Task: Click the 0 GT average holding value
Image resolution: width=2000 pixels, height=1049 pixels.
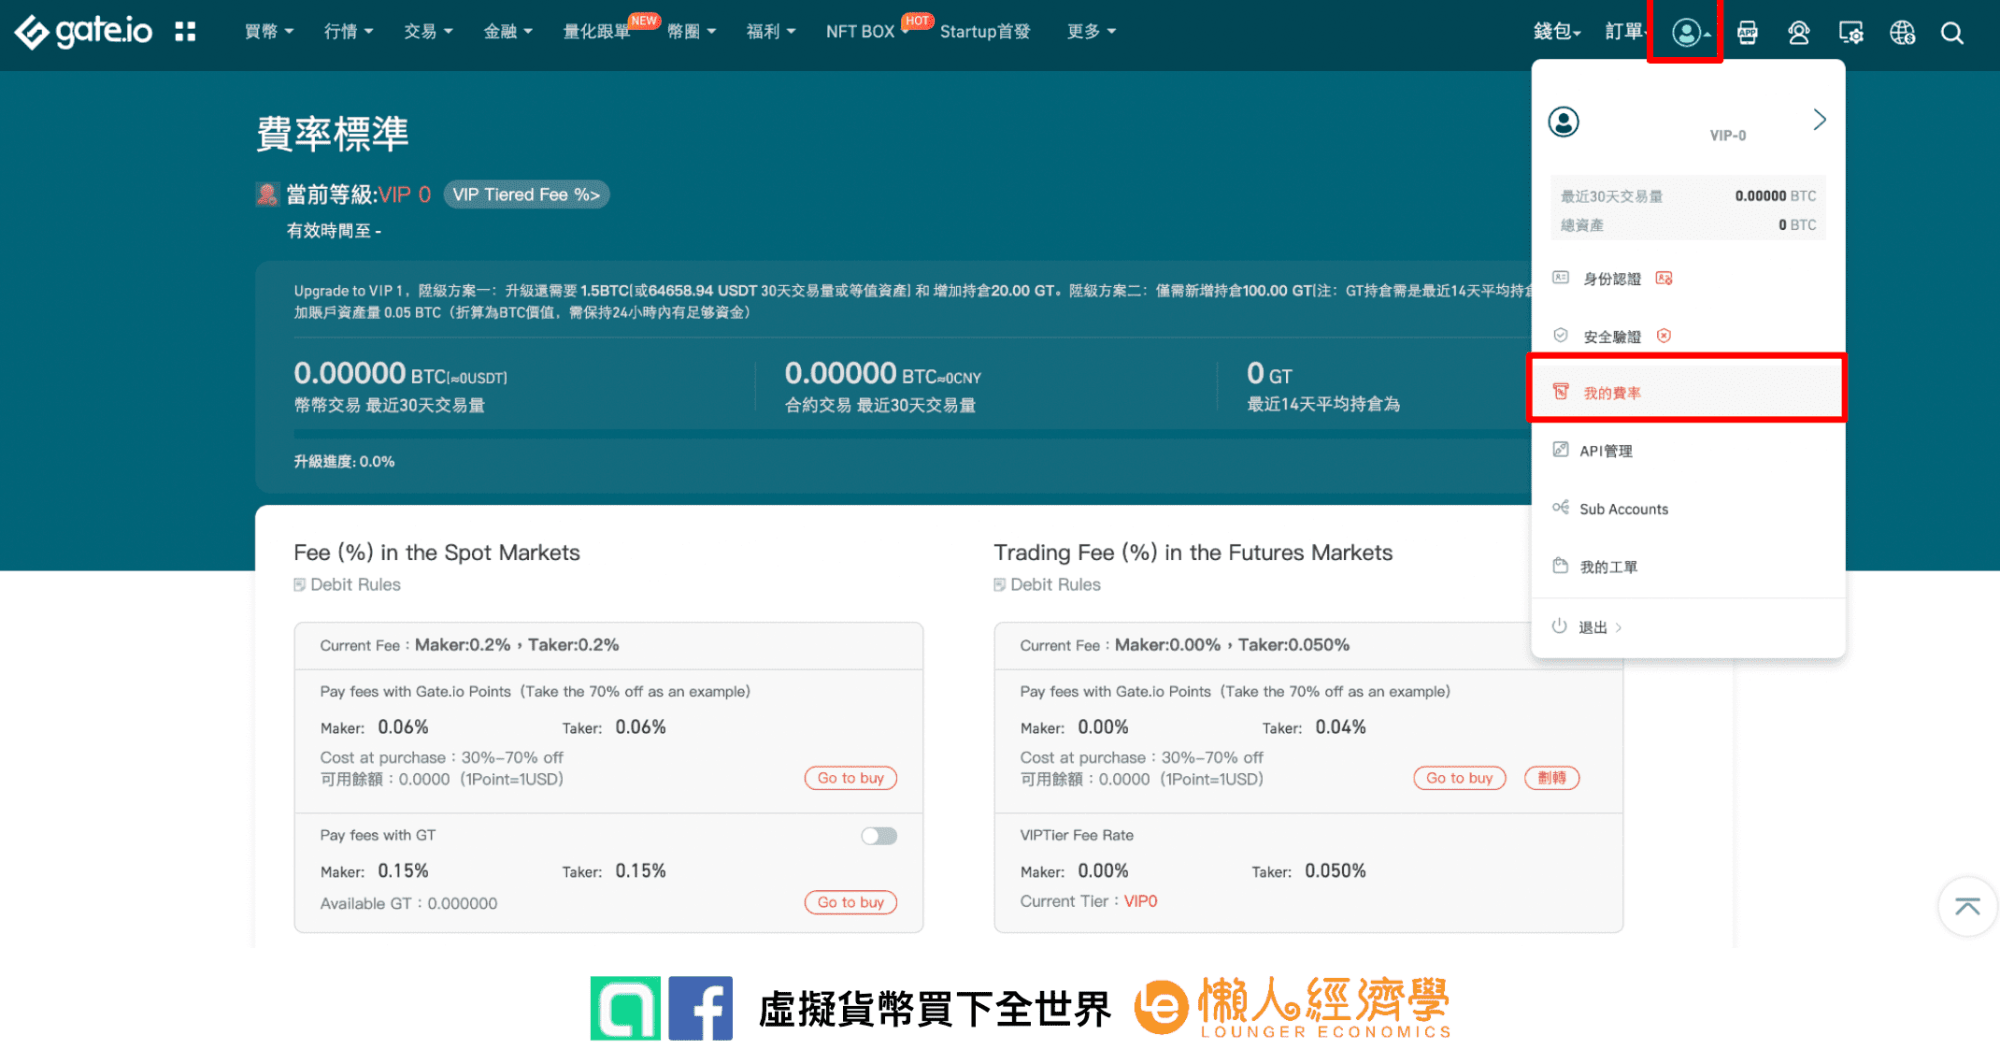Action: click(1269, 374)
